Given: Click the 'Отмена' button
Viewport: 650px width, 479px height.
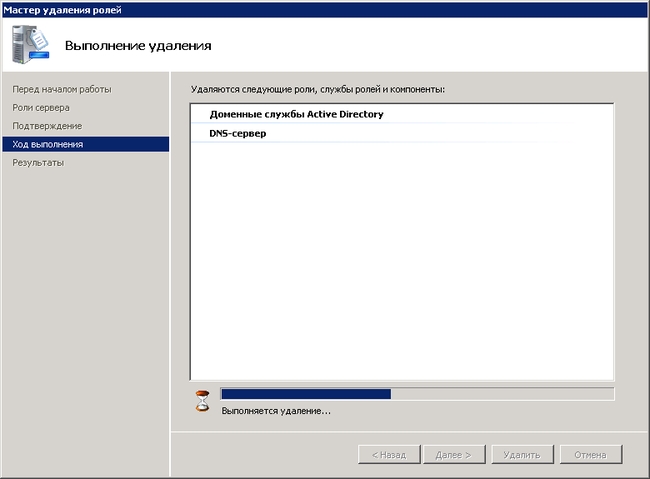Looking at the screenshot, I should pos(590,455).
